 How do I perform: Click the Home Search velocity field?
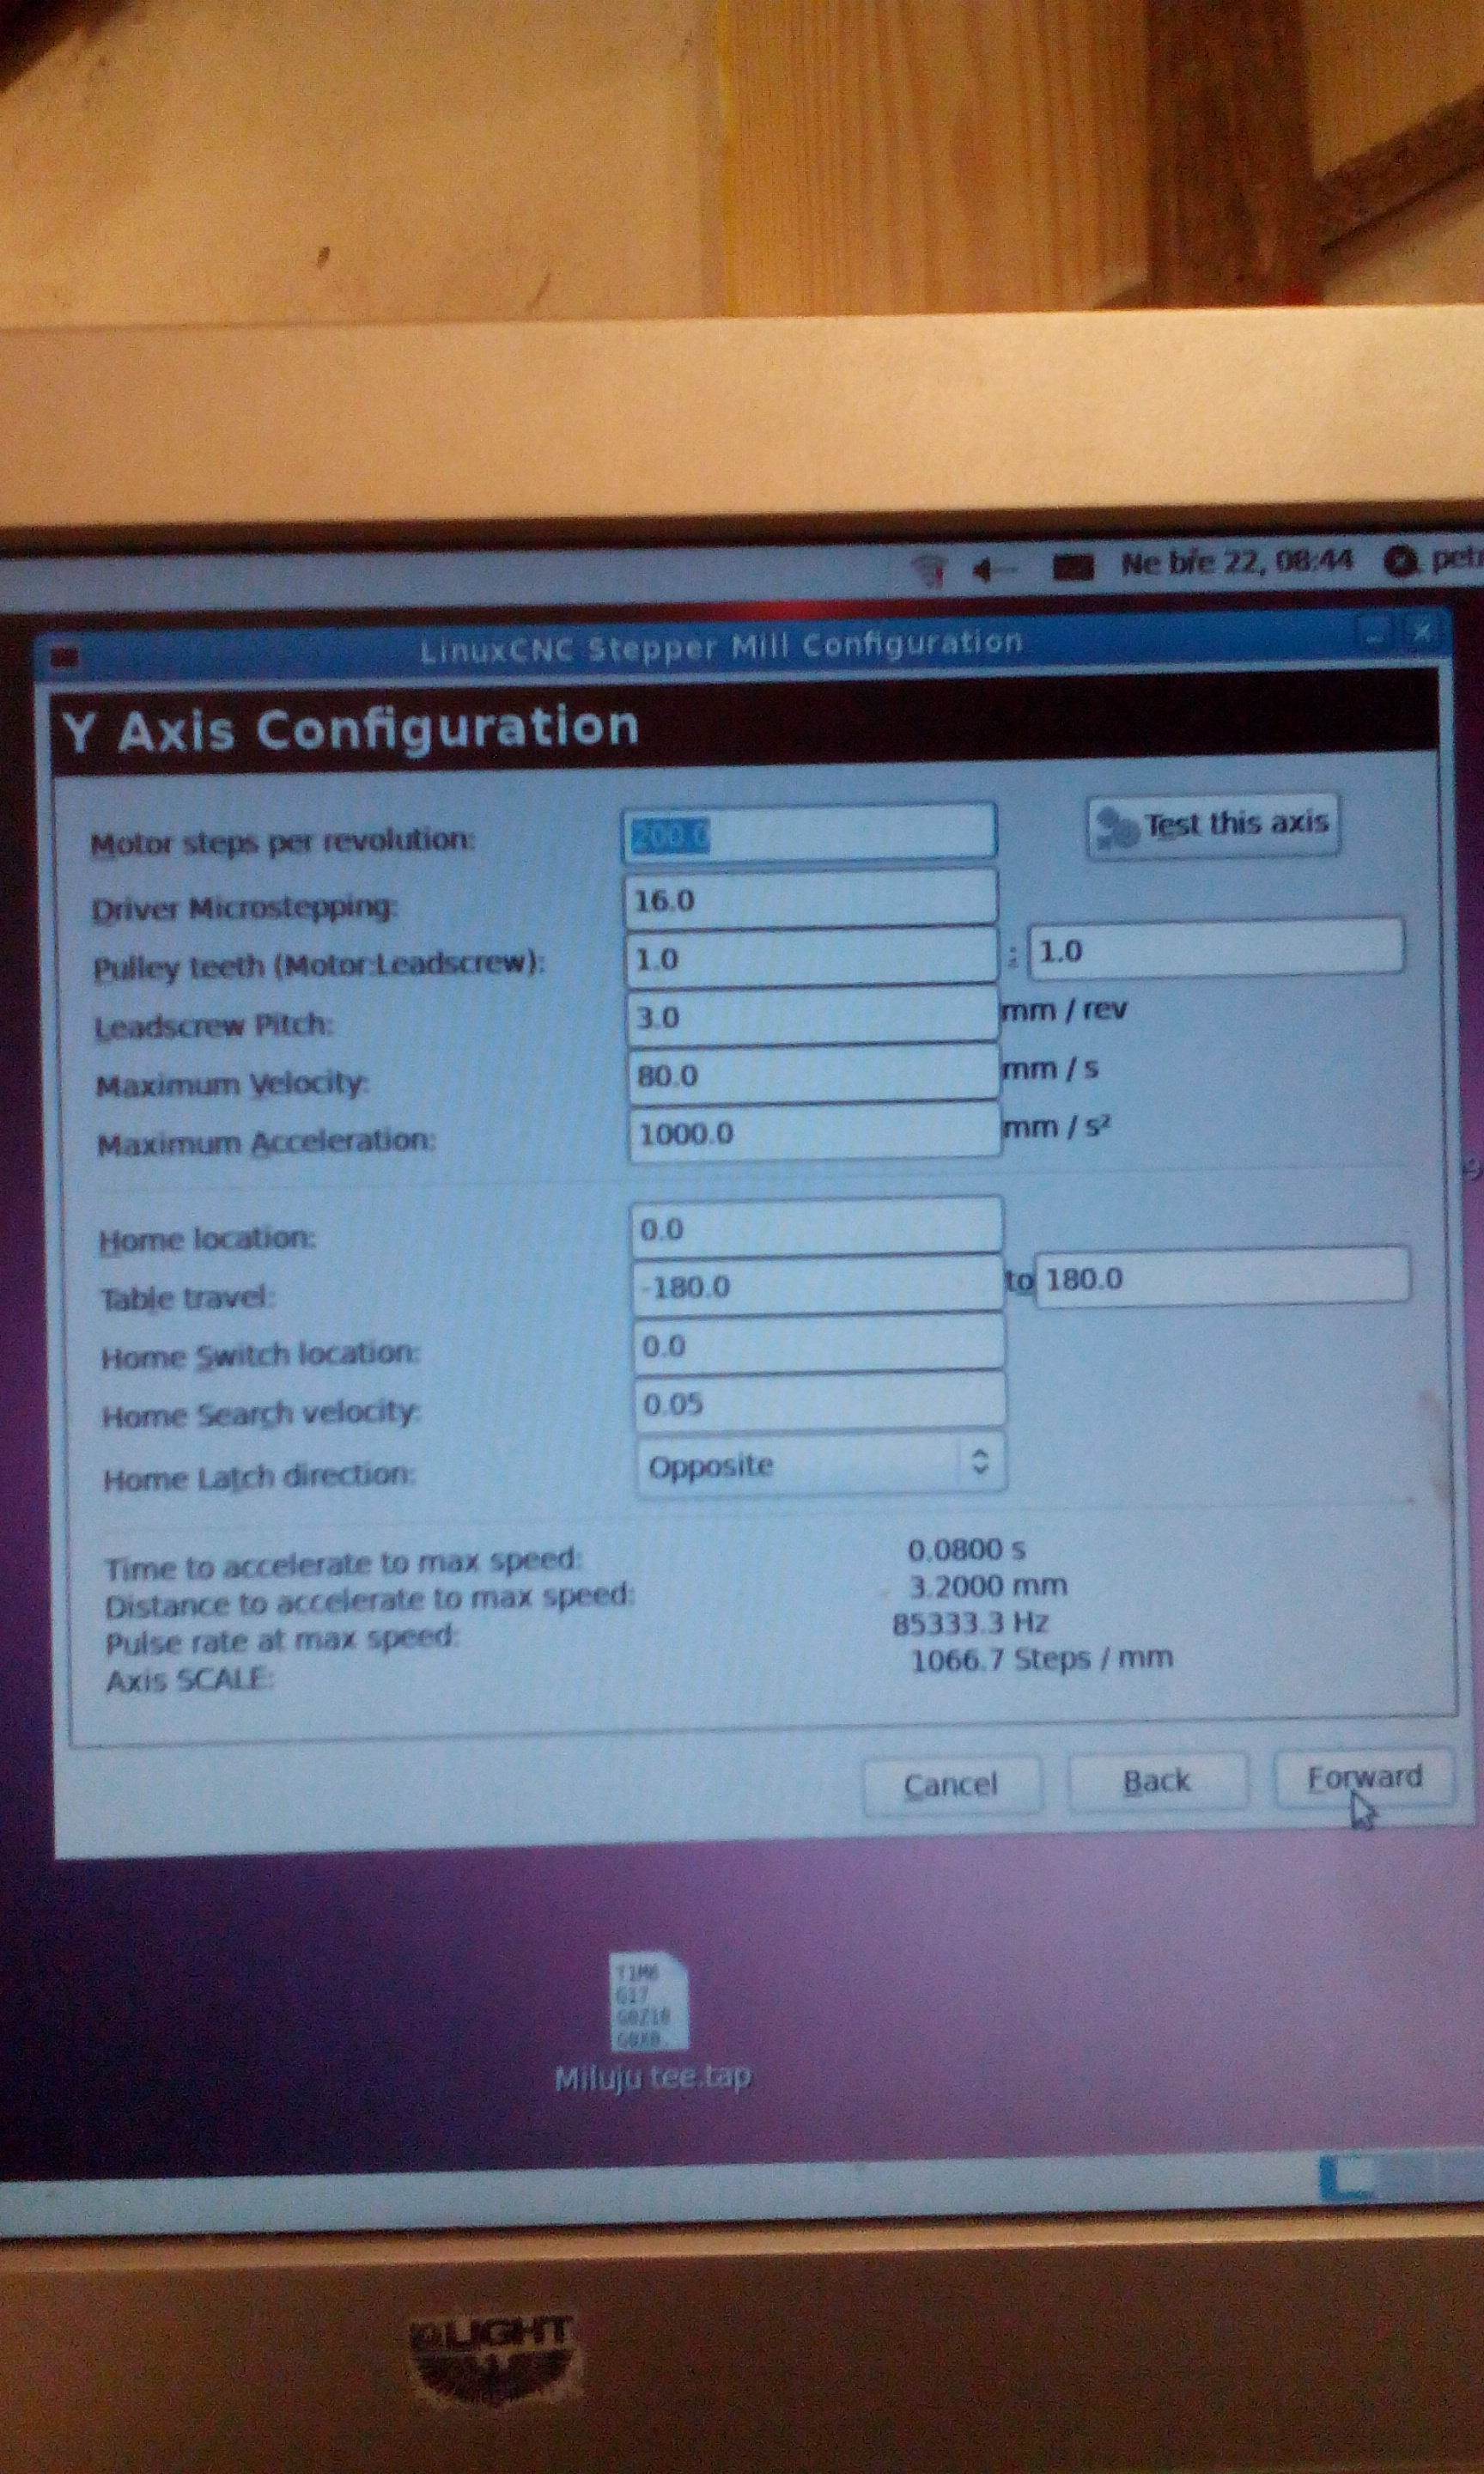818,1403
